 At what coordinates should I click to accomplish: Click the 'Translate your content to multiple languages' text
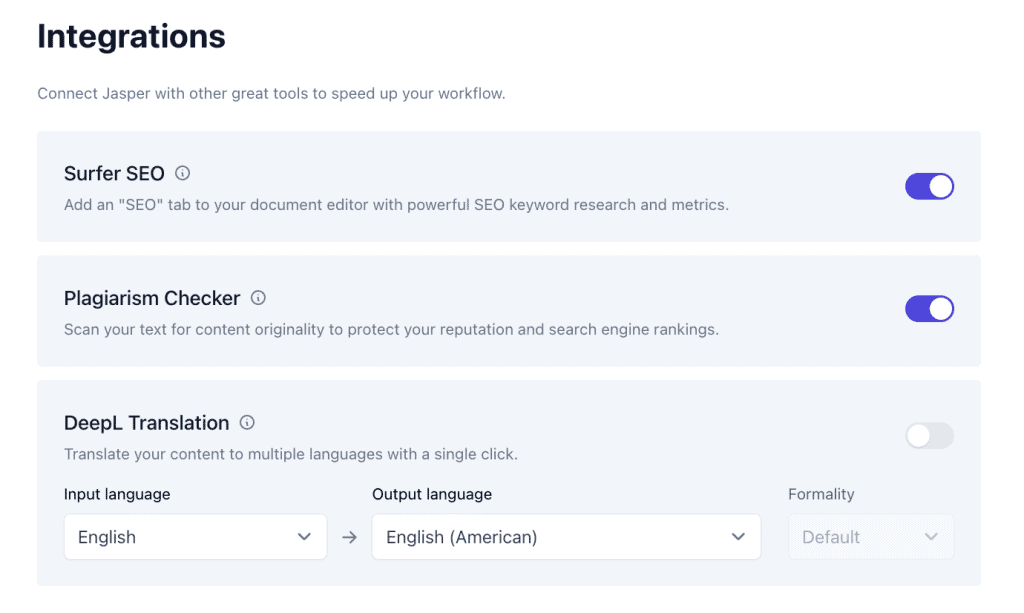(291, 454)
